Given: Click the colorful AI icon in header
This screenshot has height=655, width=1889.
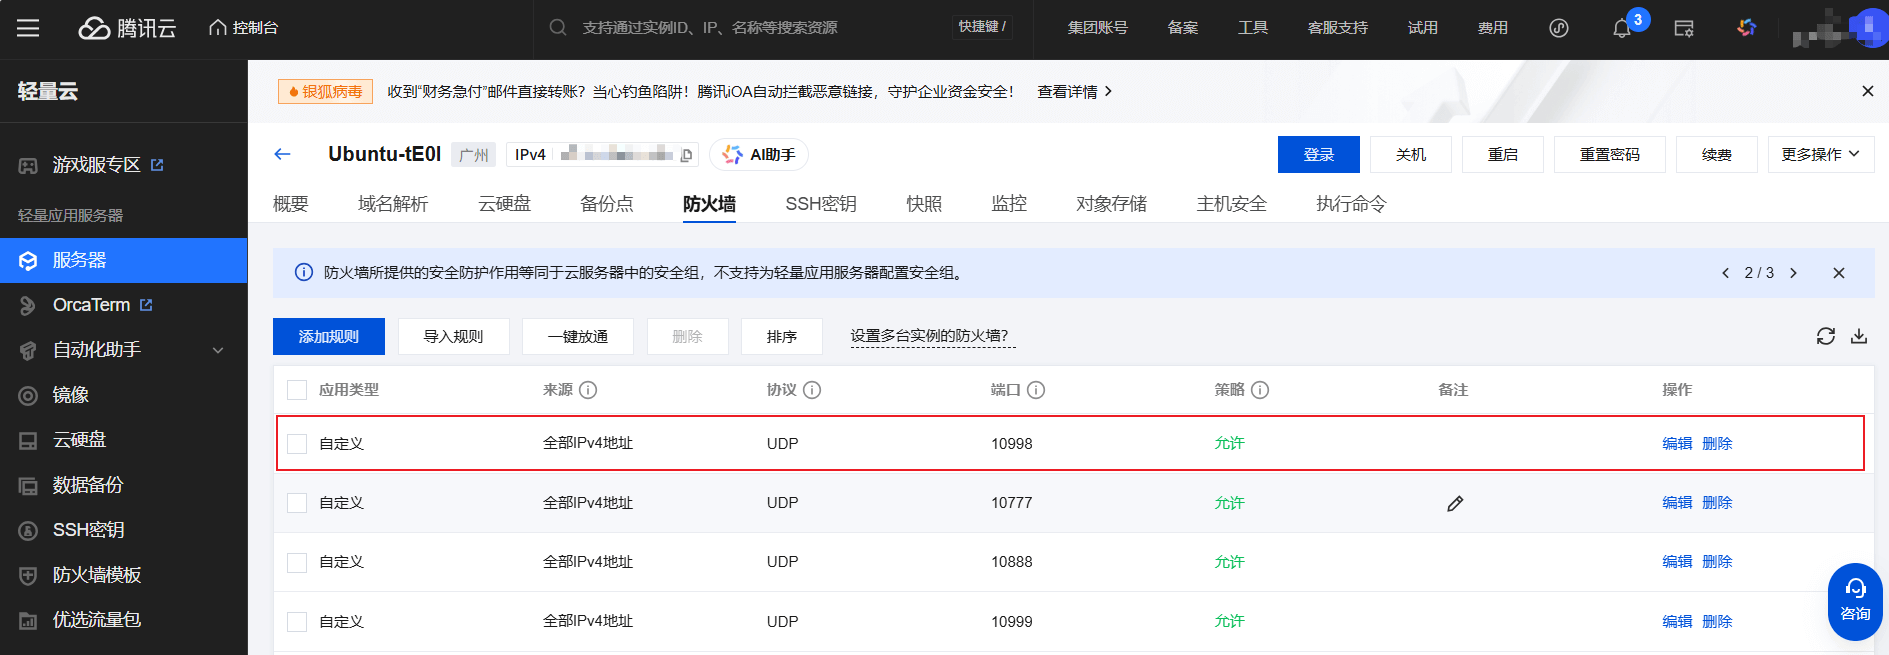Looking at the screenshot, I should 1746,28.
